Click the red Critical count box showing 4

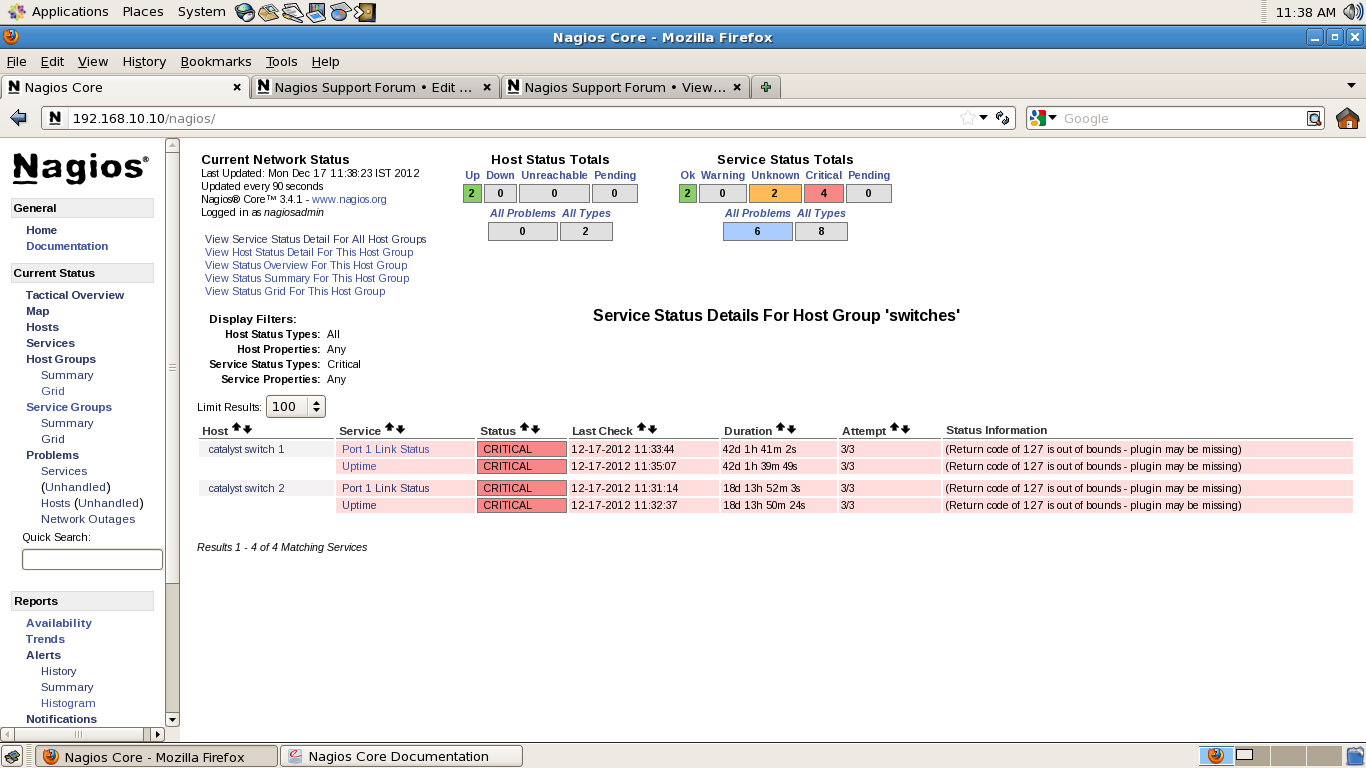tap(823, 194)
